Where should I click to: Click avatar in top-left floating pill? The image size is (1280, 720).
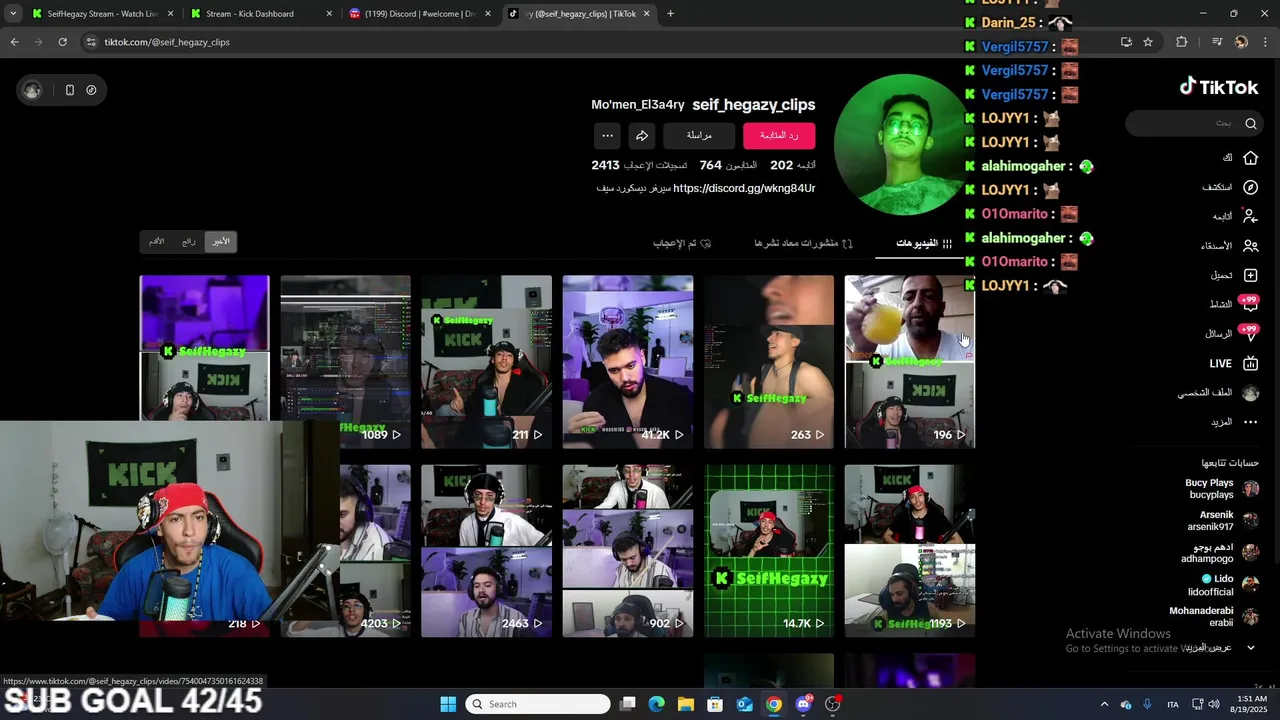point(33,90)
